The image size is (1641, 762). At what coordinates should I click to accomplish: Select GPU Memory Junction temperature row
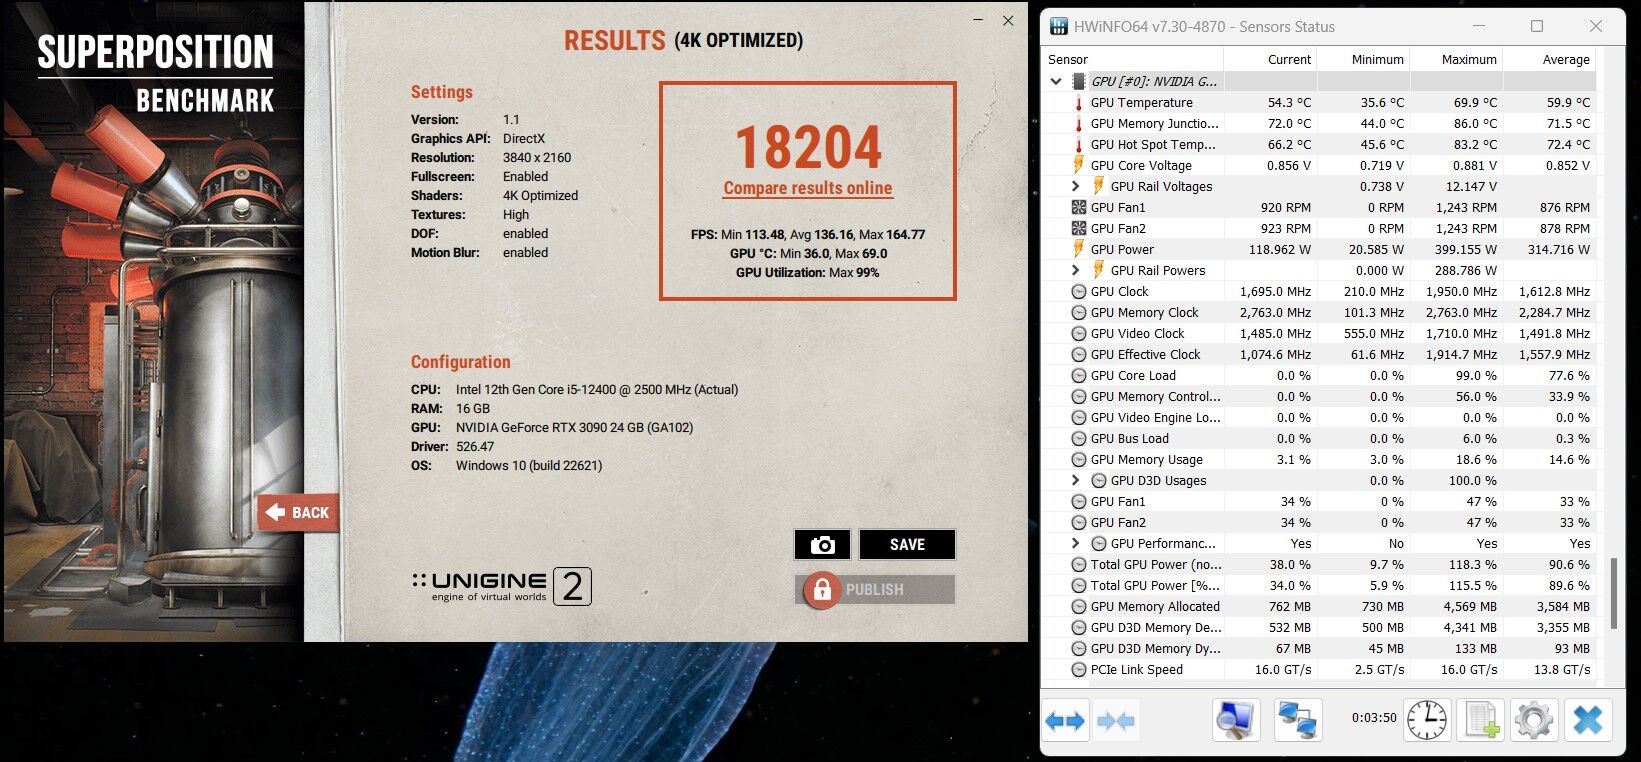pos(1319,123)
